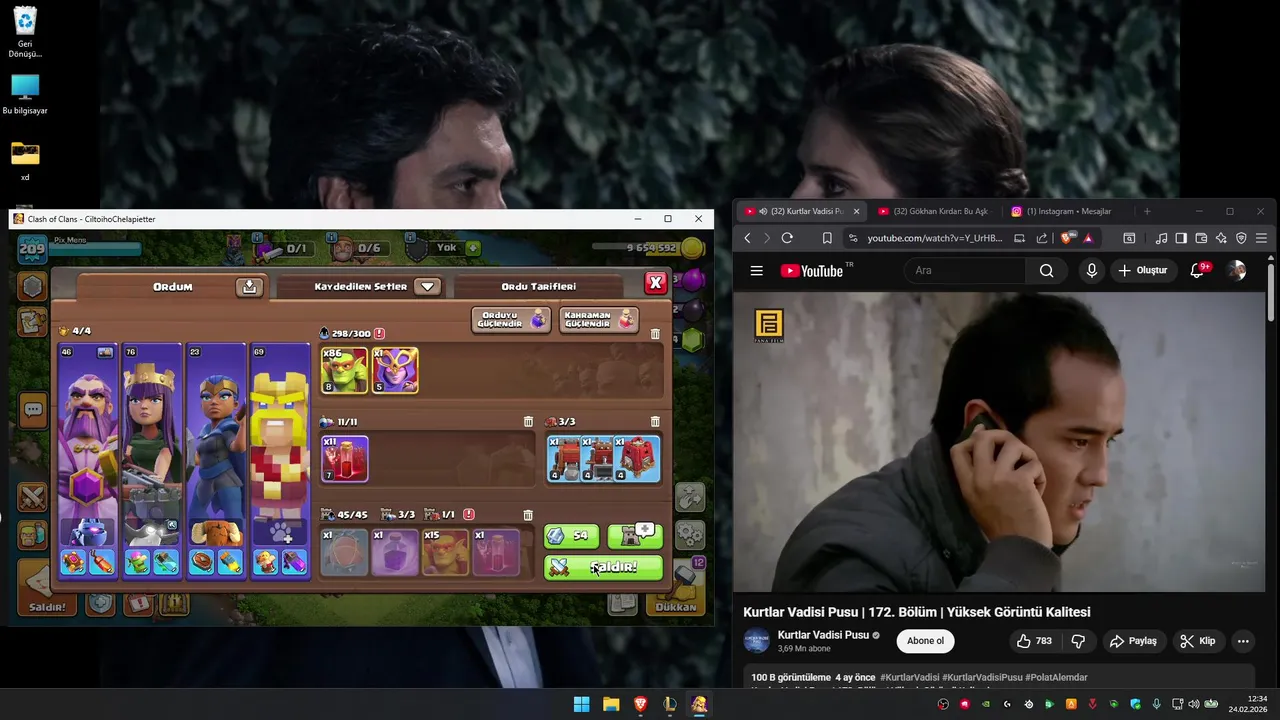Open Brave Shields lion icon
Viewport: 1280px width, 720px height.
1067,238
